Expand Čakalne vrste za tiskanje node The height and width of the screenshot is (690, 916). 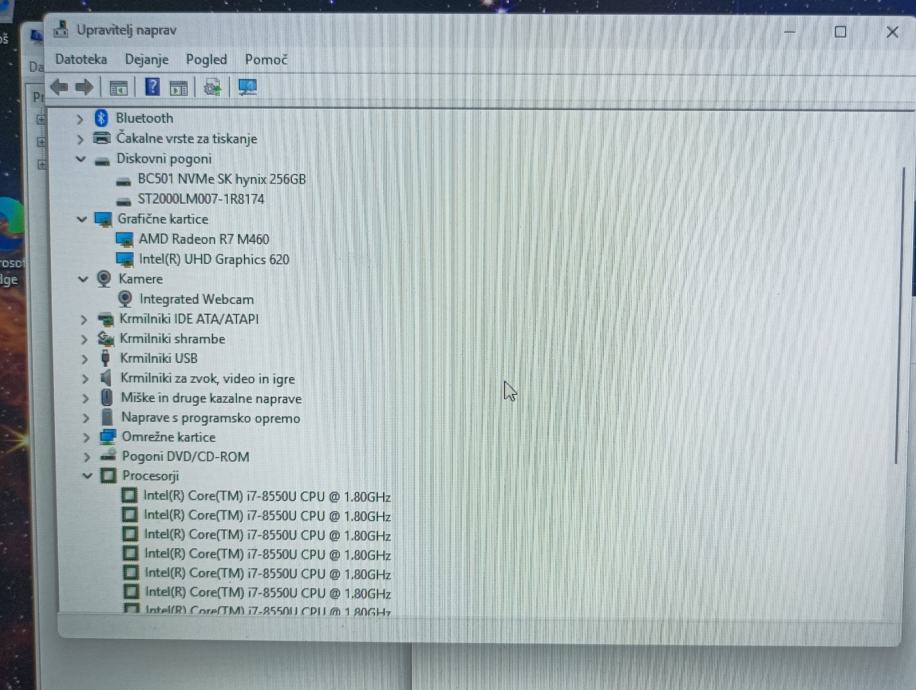click(x=80, y=139)
